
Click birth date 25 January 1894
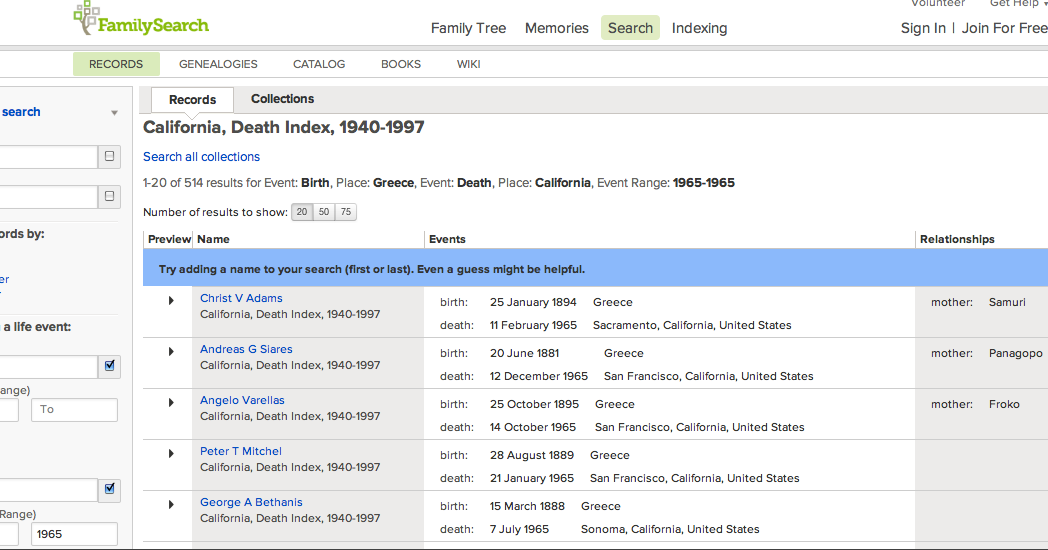pyautogui.click(x=533, y=302)
